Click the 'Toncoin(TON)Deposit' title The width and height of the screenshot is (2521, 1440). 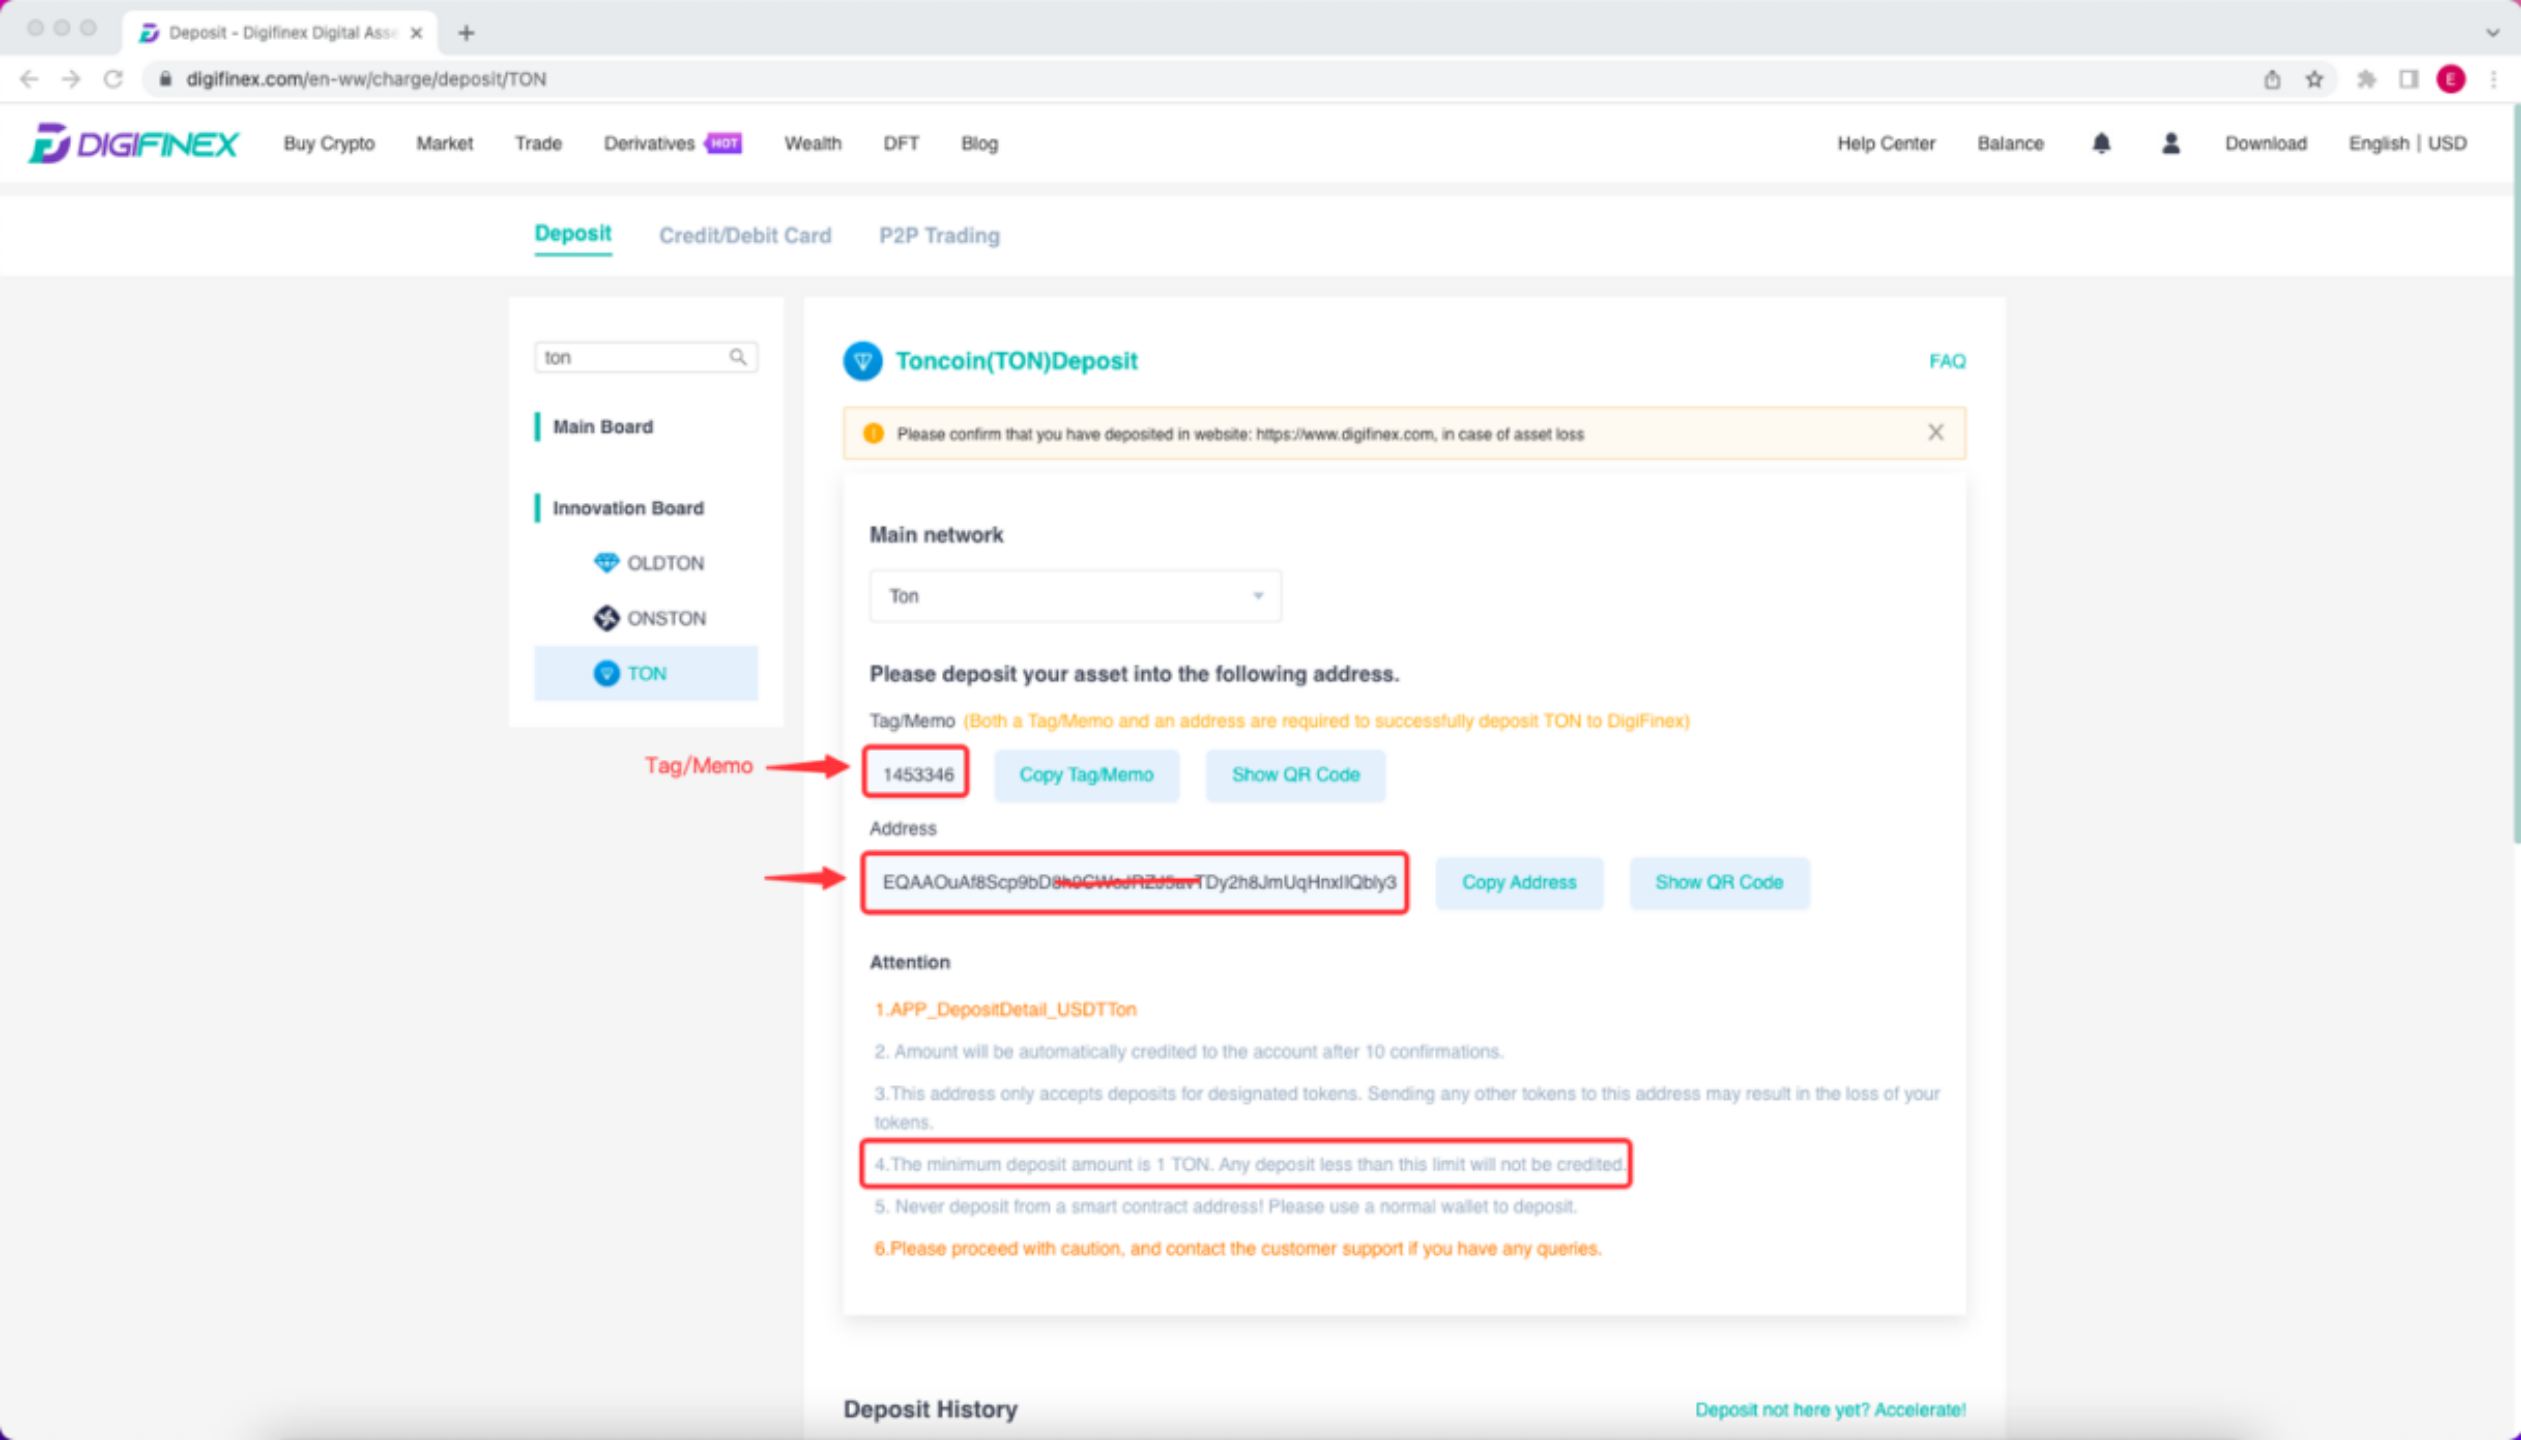1016,361
